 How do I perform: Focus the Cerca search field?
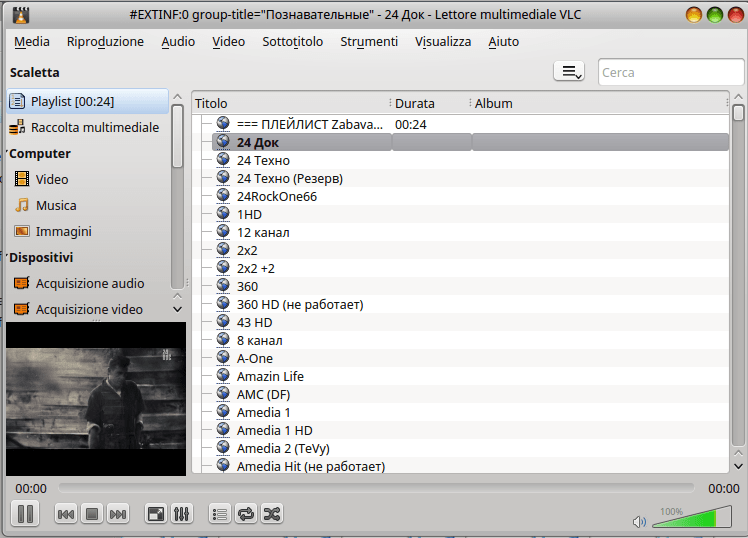(x=671, y=72)
